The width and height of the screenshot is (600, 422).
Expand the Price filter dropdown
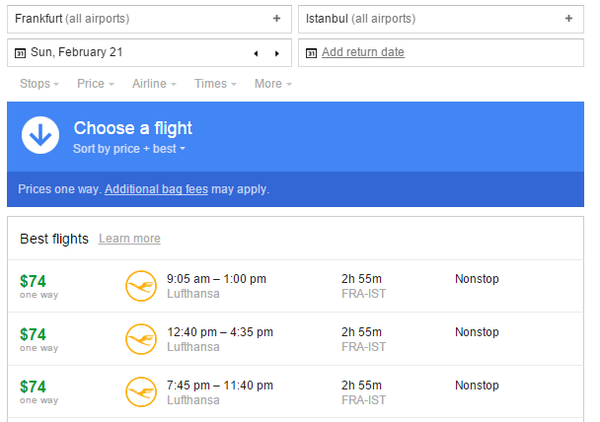pyautogui.click(x=94, y=84)
